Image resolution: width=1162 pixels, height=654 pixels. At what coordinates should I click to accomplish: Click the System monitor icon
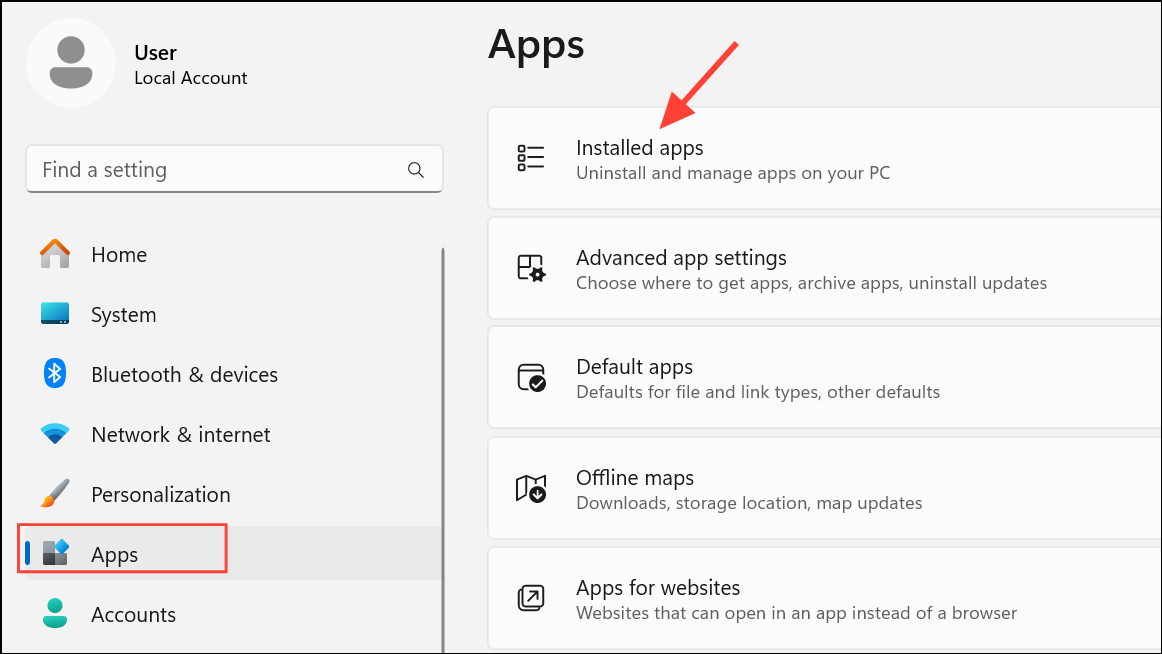(55, 314)
